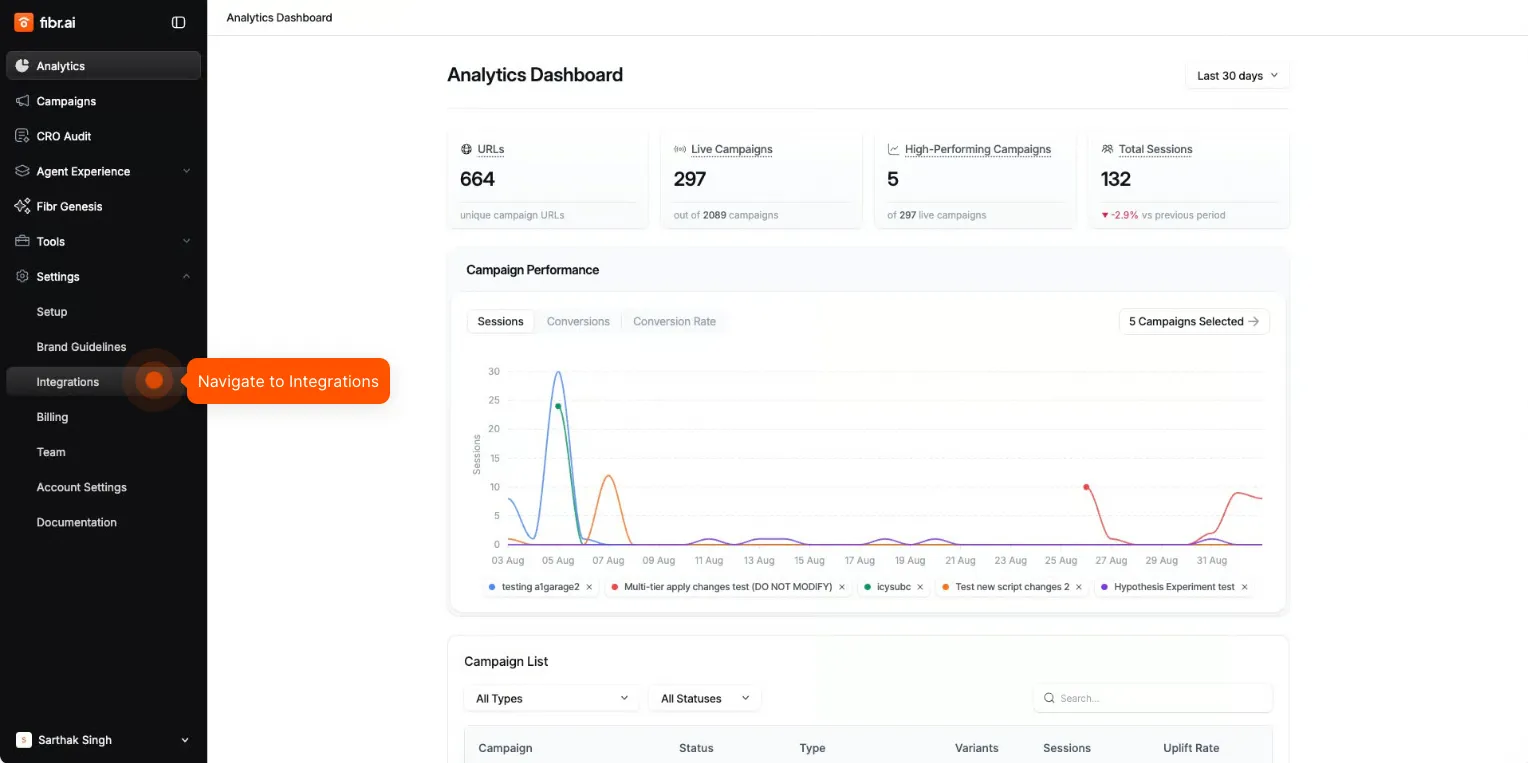
Task: Click the Settings gear icon
Action: (x=22, y=276)
